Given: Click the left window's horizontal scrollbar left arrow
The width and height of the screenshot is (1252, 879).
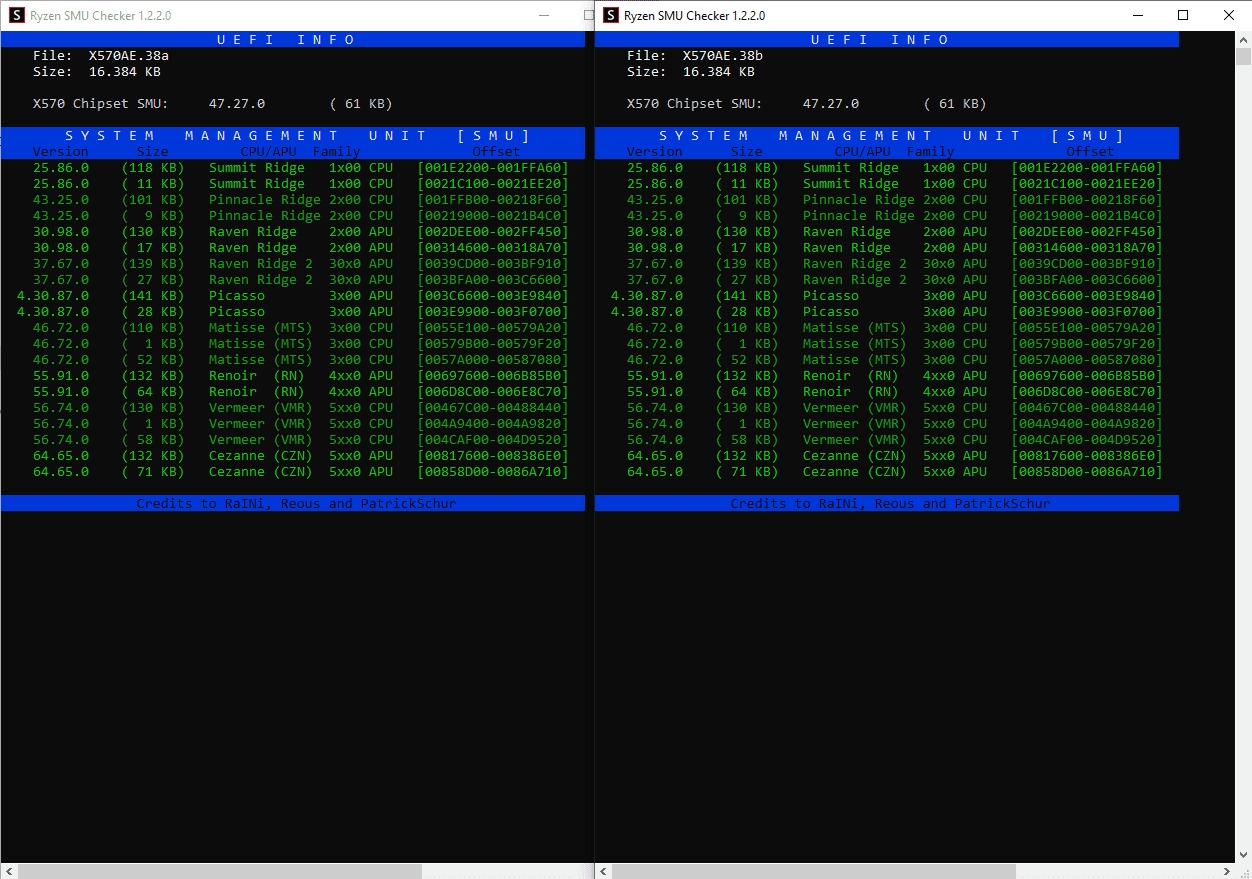Looking at the screenshot, I should coord(8,871).
